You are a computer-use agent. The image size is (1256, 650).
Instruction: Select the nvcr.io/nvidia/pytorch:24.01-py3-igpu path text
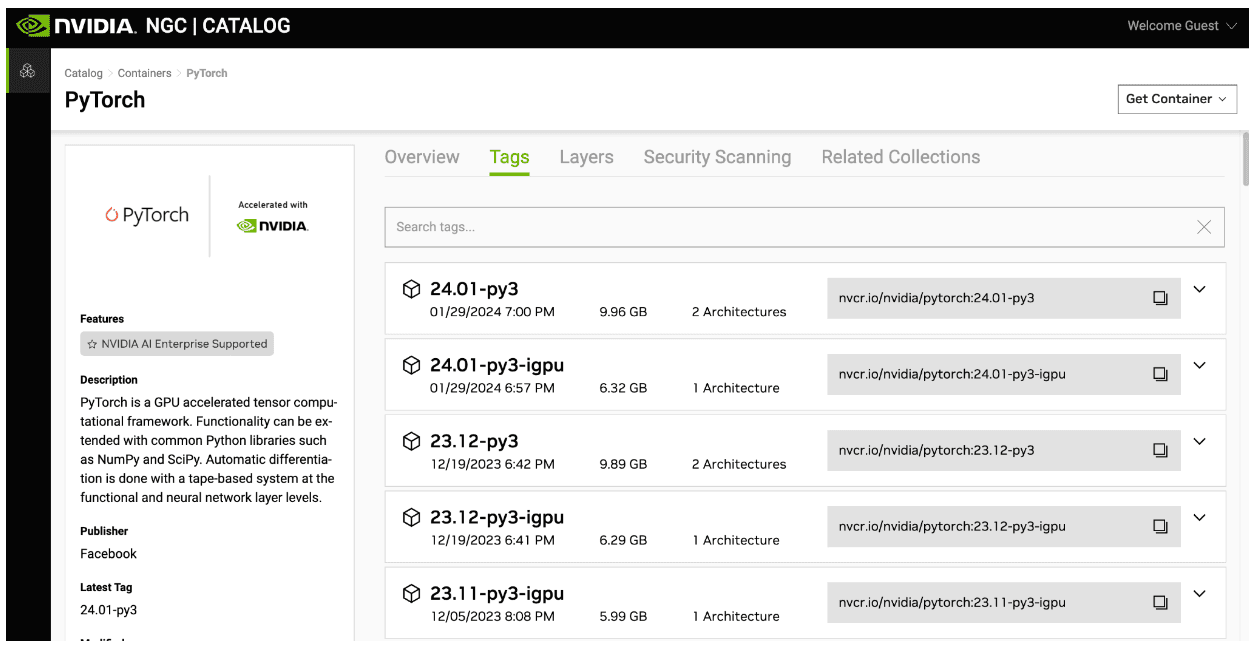point(952,374)
